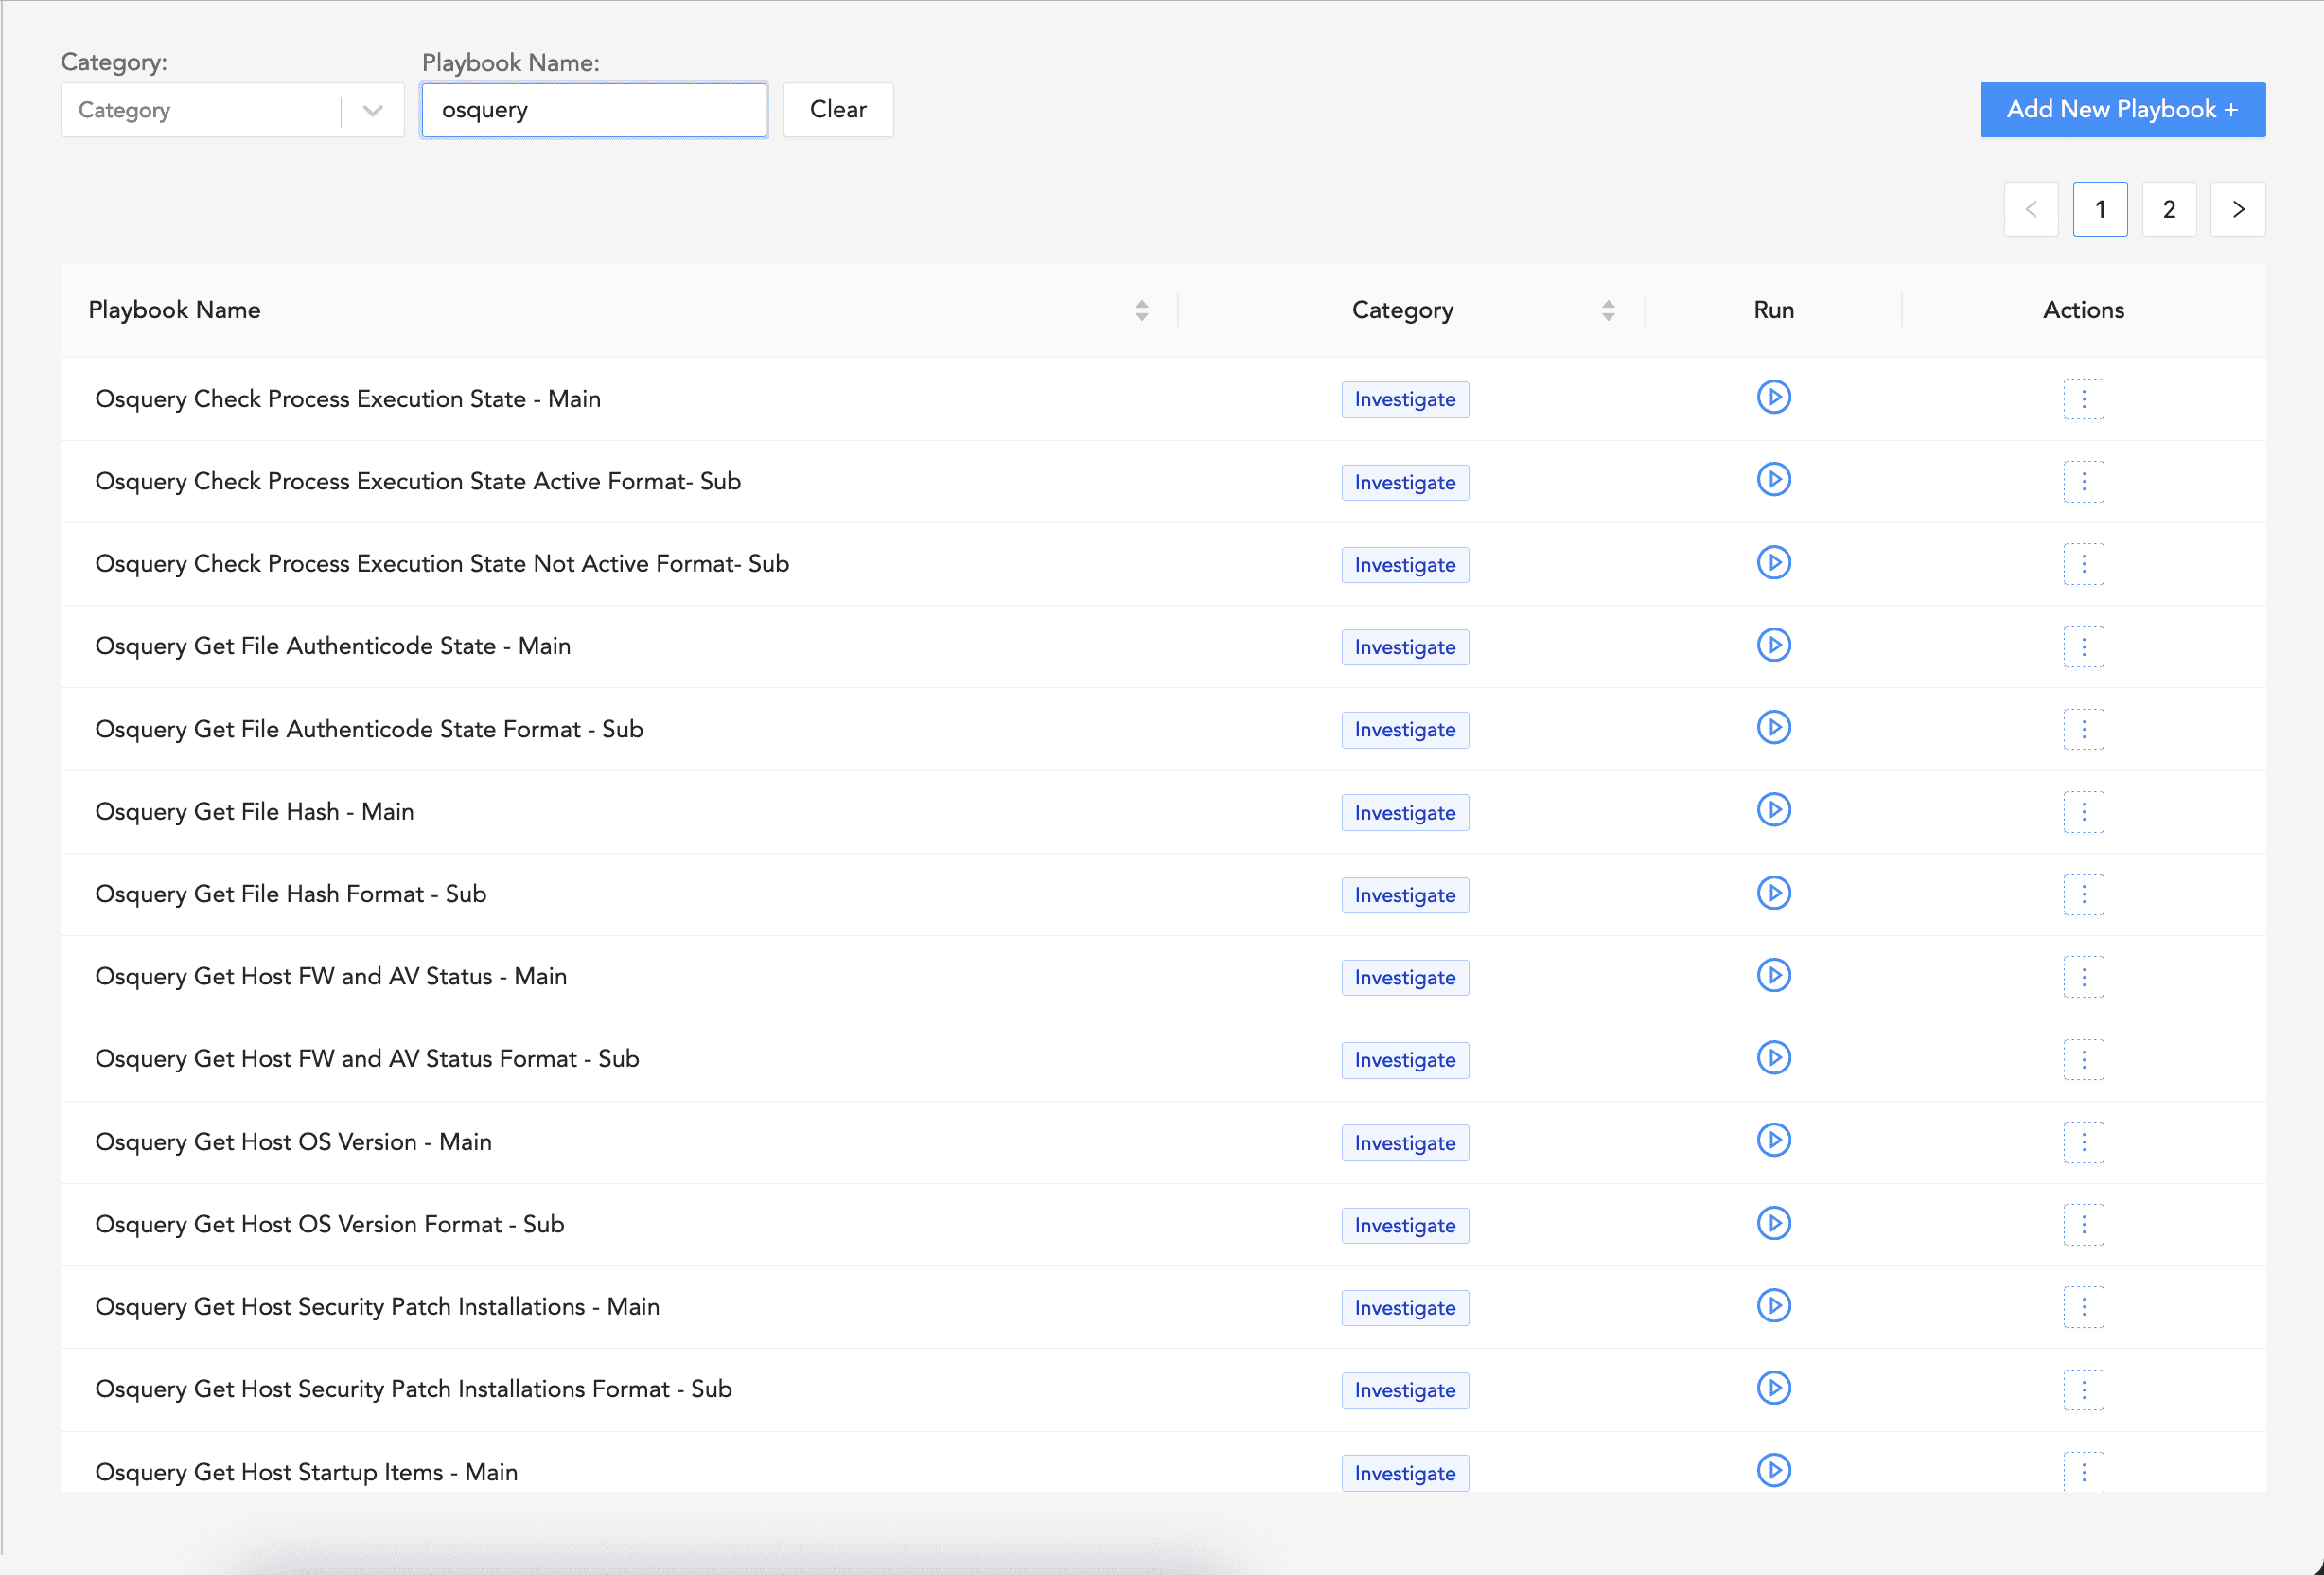The height and width of the screenshot is (1575, 2324).
Task: Run Get Host FW and AV Status - Main
Action: [x=1773, y=975]
